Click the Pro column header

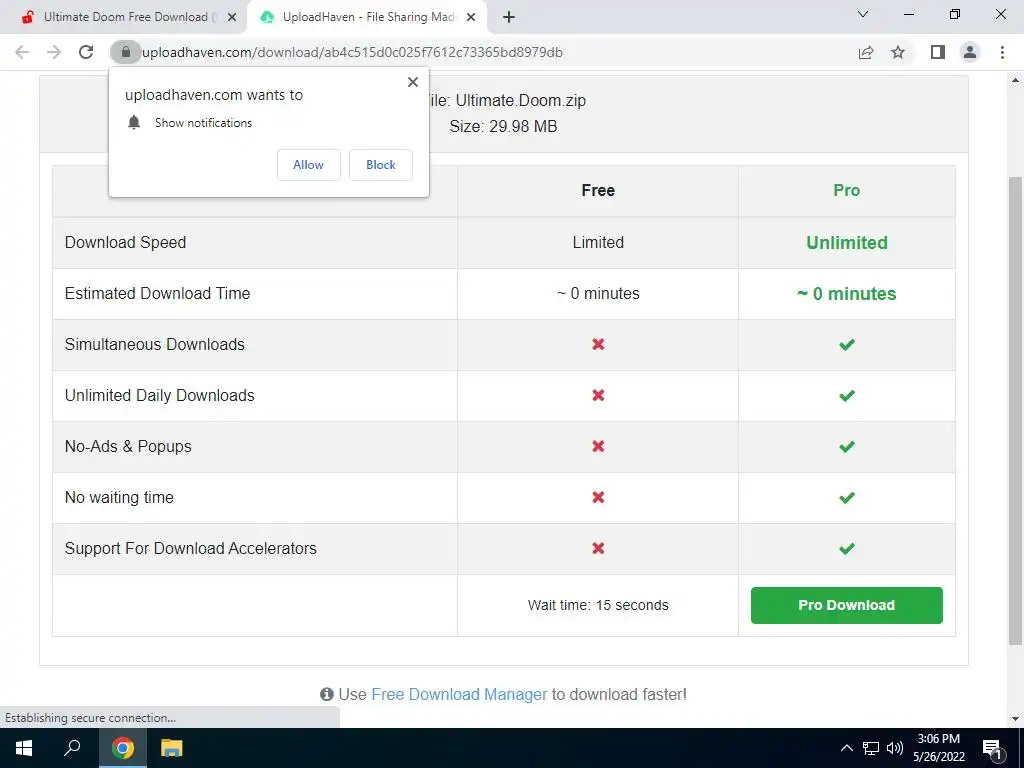coord(846,190)
